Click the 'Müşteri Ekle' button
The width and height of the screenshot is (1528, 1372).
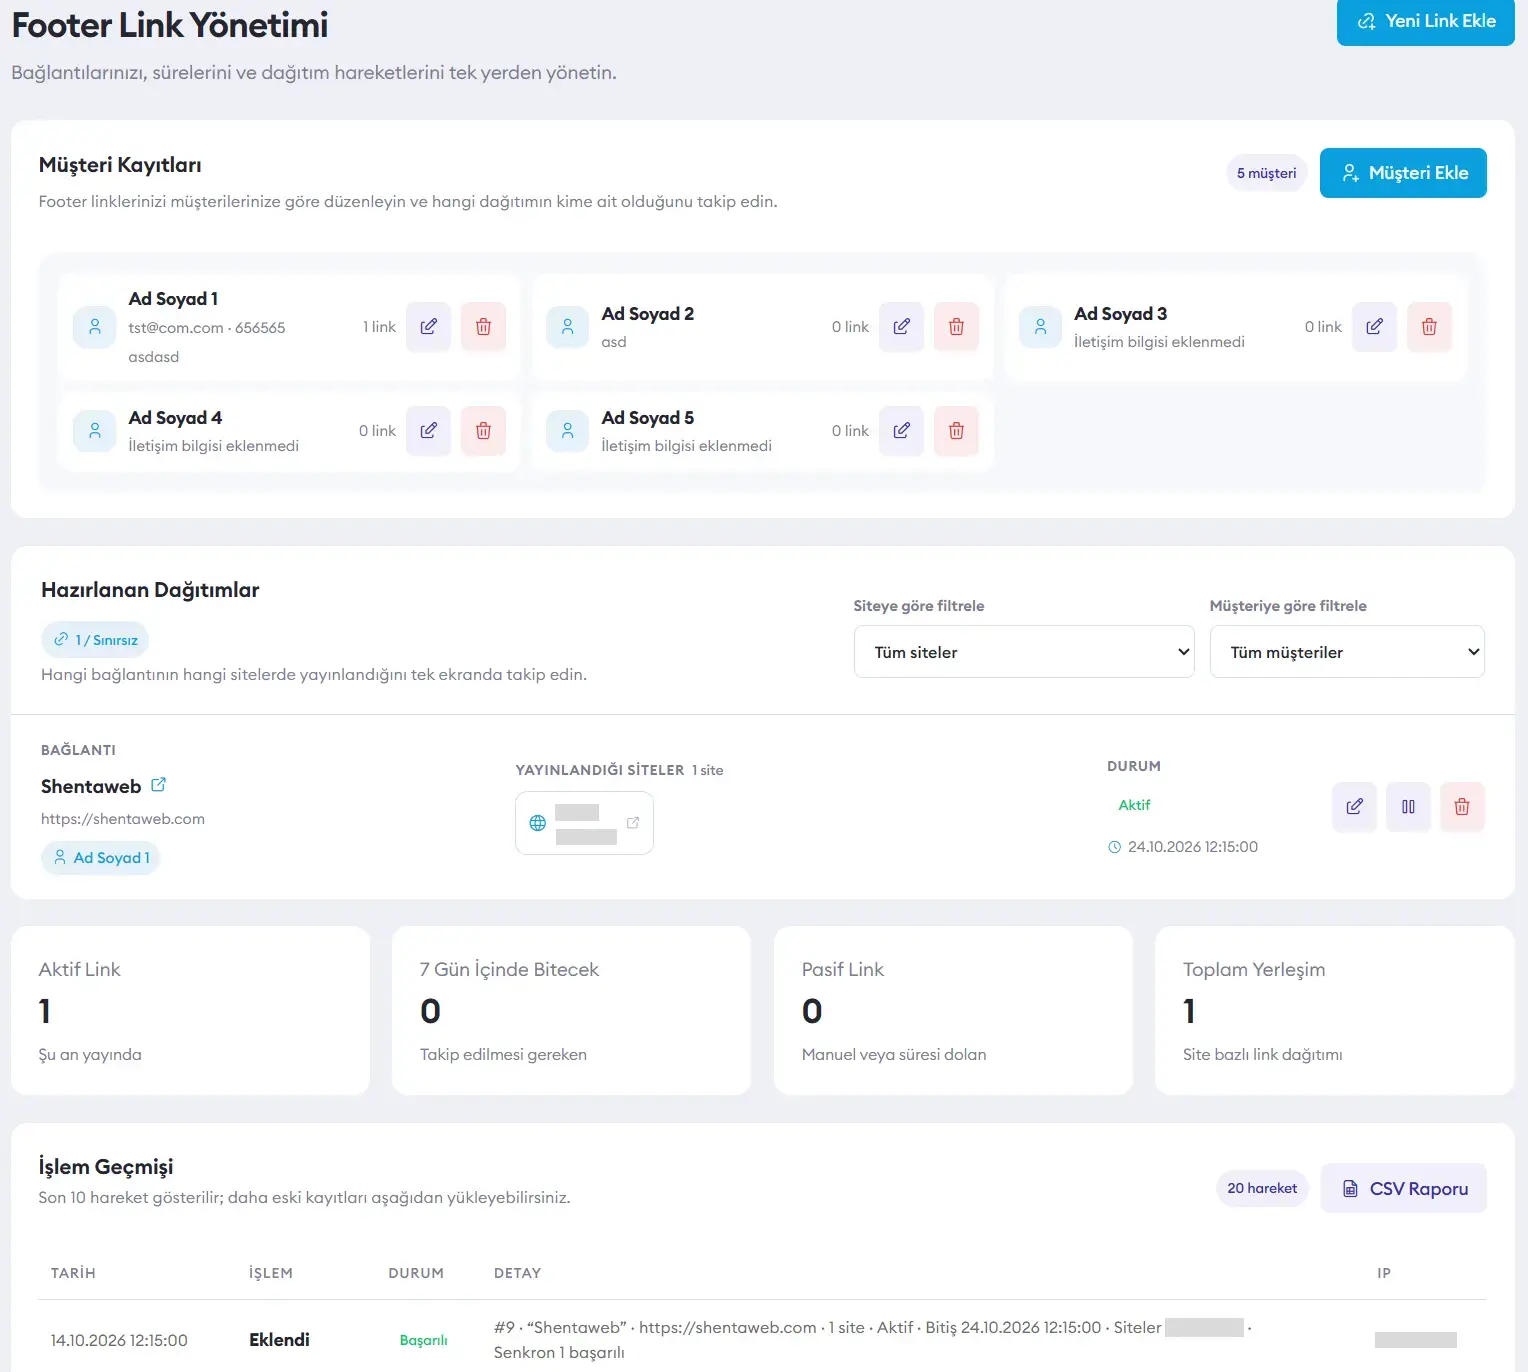pyautogui.click(x=1403, y=173)
